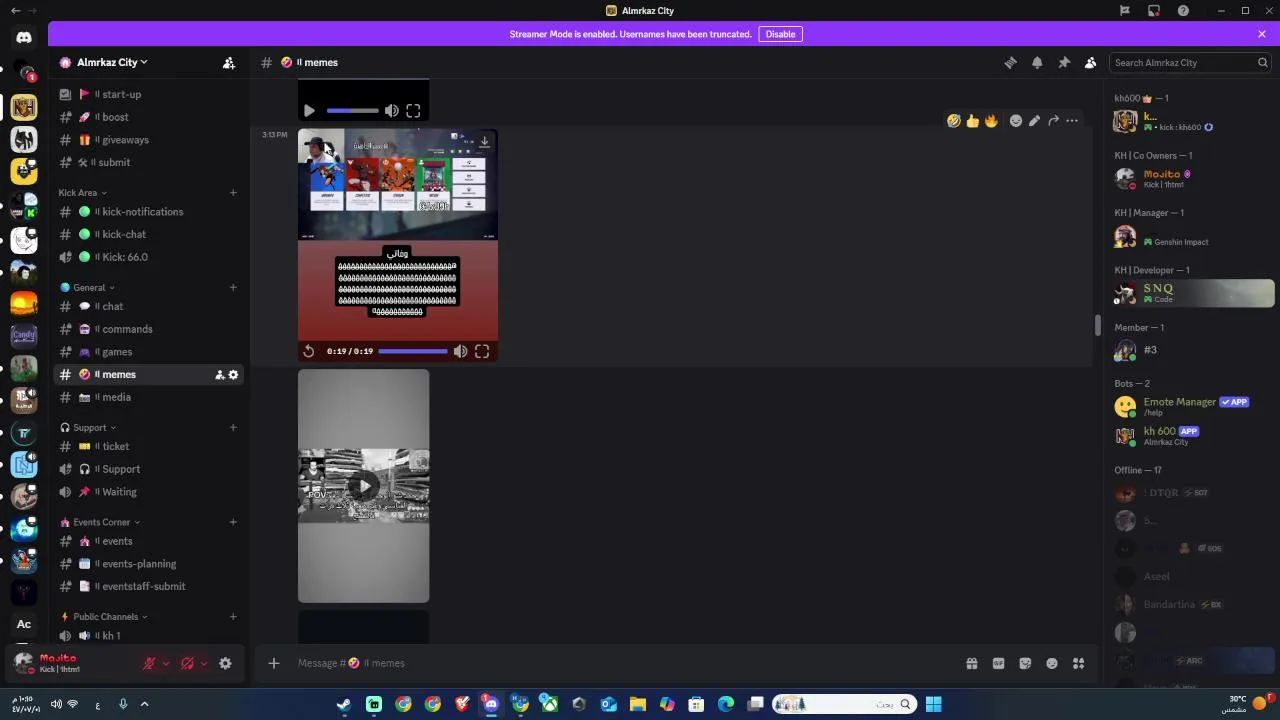Mute the 0:19 video volume
The height and width of the screenshot is (720, 1280).
click(x=460, y=351)
